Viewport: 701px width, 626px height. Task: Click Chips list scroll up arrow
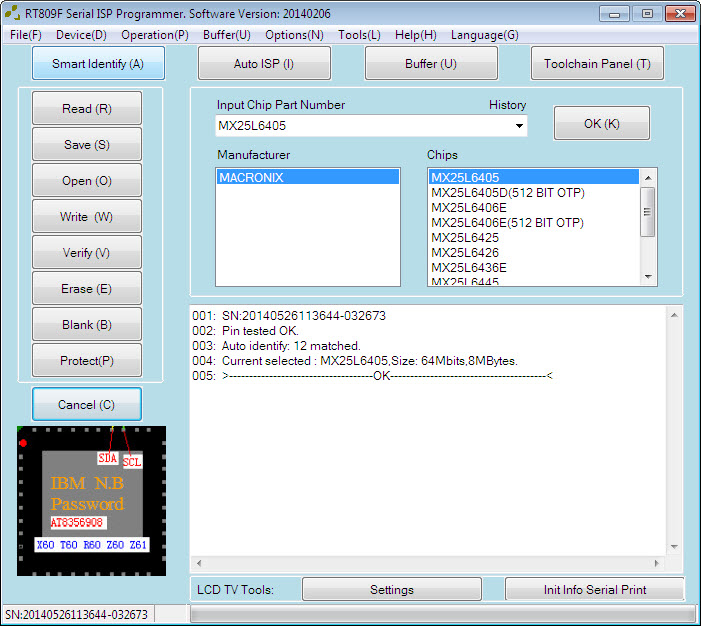click(648, 178)
